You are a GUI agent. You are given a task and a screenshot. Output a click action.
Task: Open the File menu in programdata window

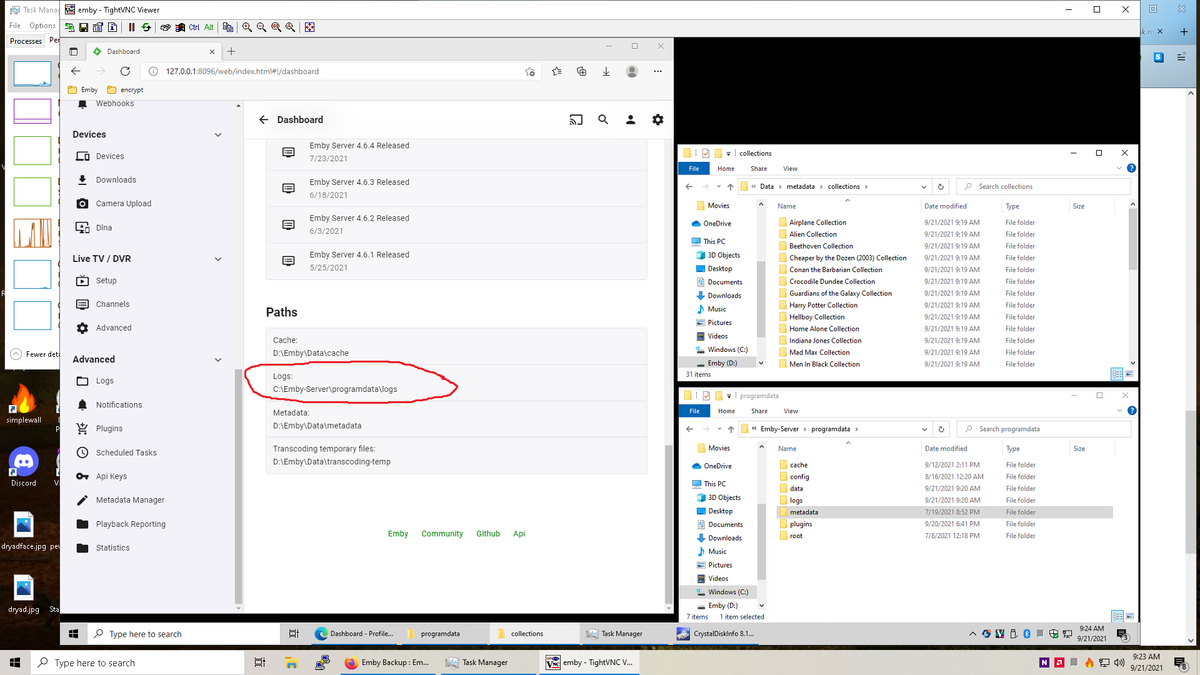(694, 411)
